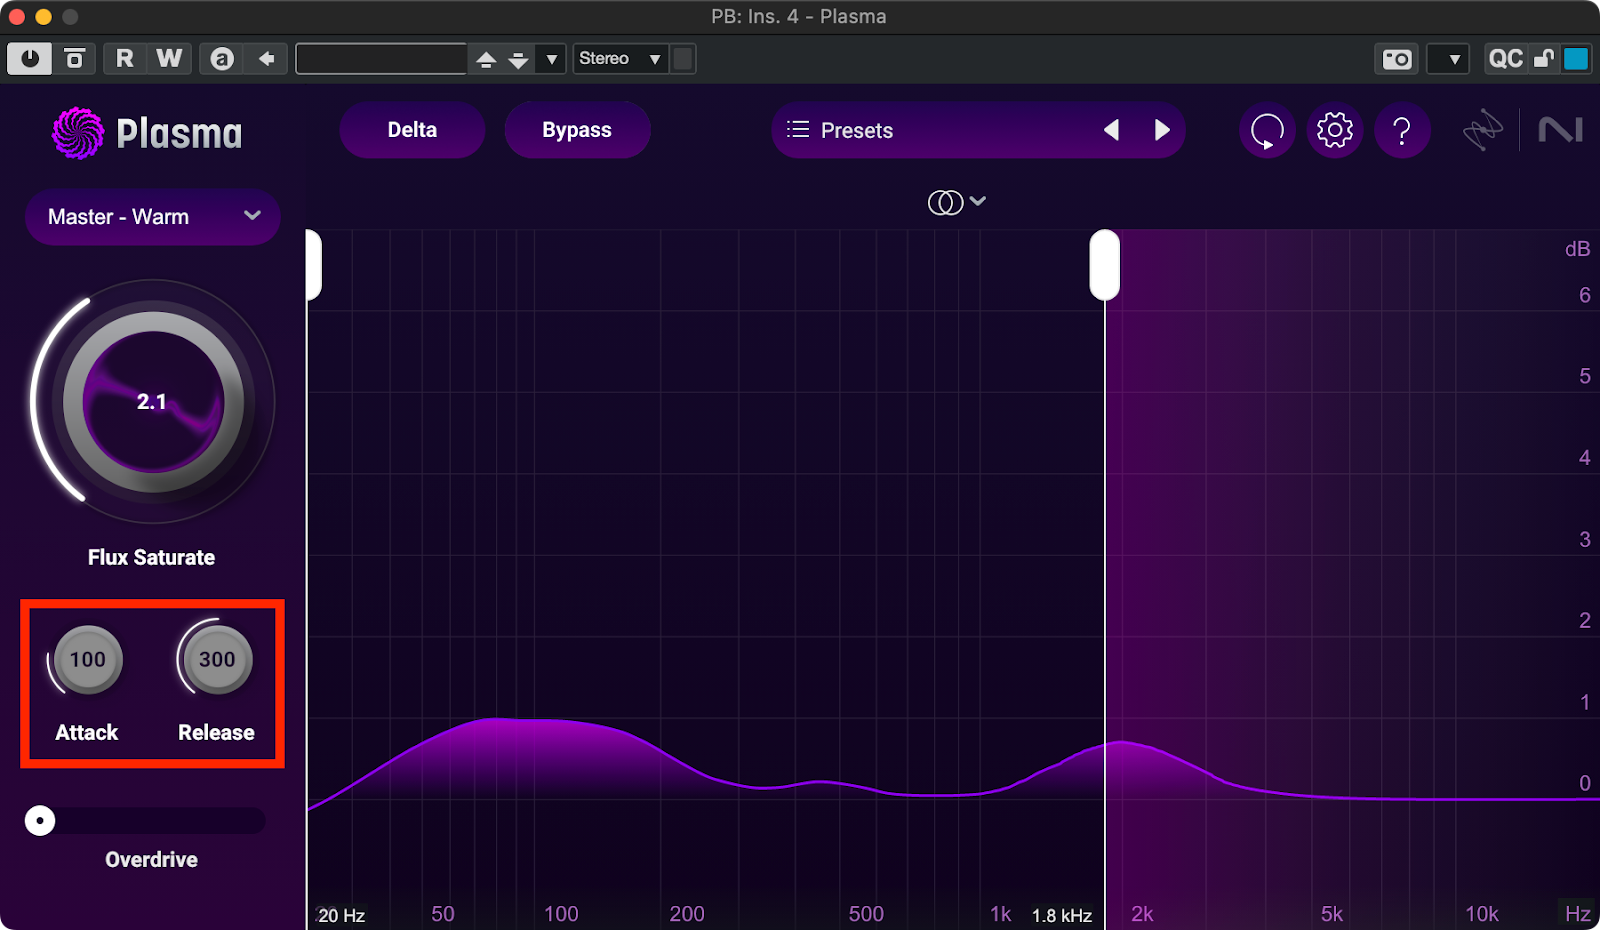
Task: Click the Native Instruments logo icon
Action: [x=1560, y=130]
